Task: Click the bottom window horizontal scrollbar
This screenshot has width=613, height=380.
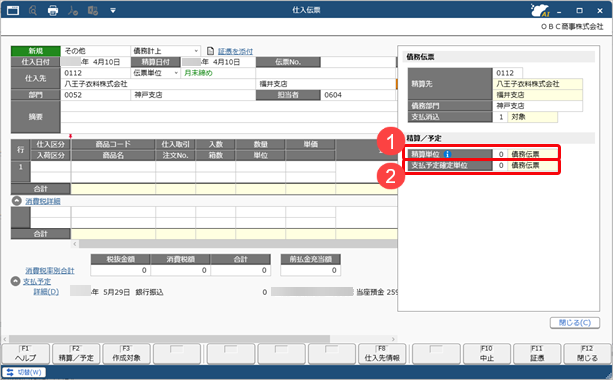Action: pyautogui.click(x=169, y=339)
